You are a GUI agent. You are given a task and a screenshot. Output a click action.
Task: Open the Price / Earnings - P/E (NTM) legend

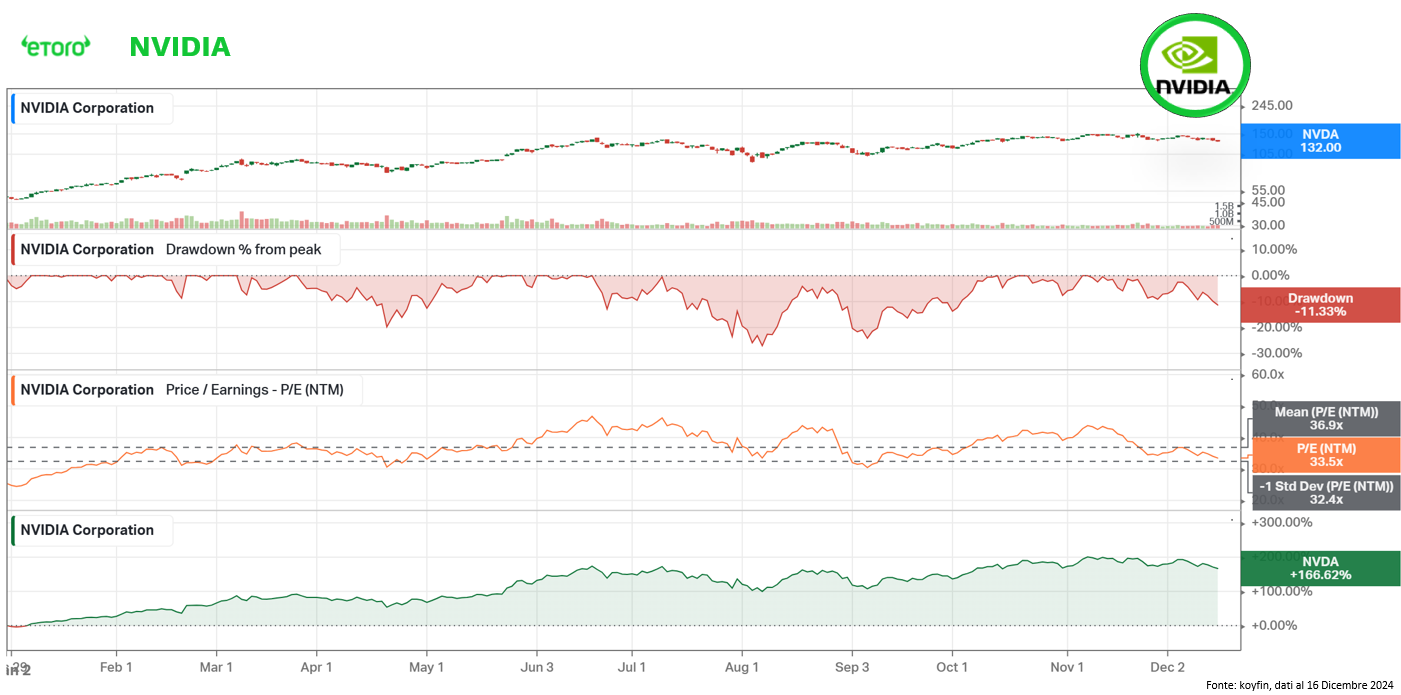coord(186,390)
